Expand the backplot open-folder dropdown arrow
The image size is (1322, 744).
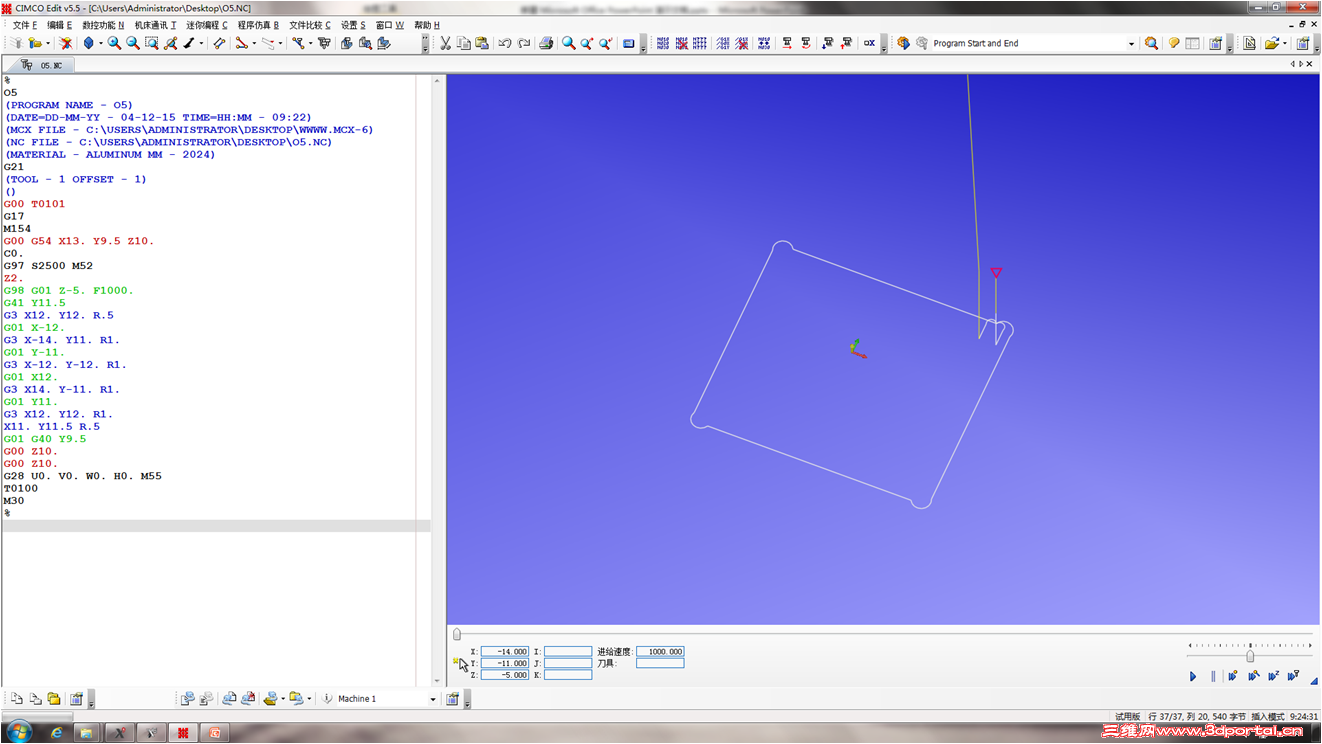(x=47, y=43)
